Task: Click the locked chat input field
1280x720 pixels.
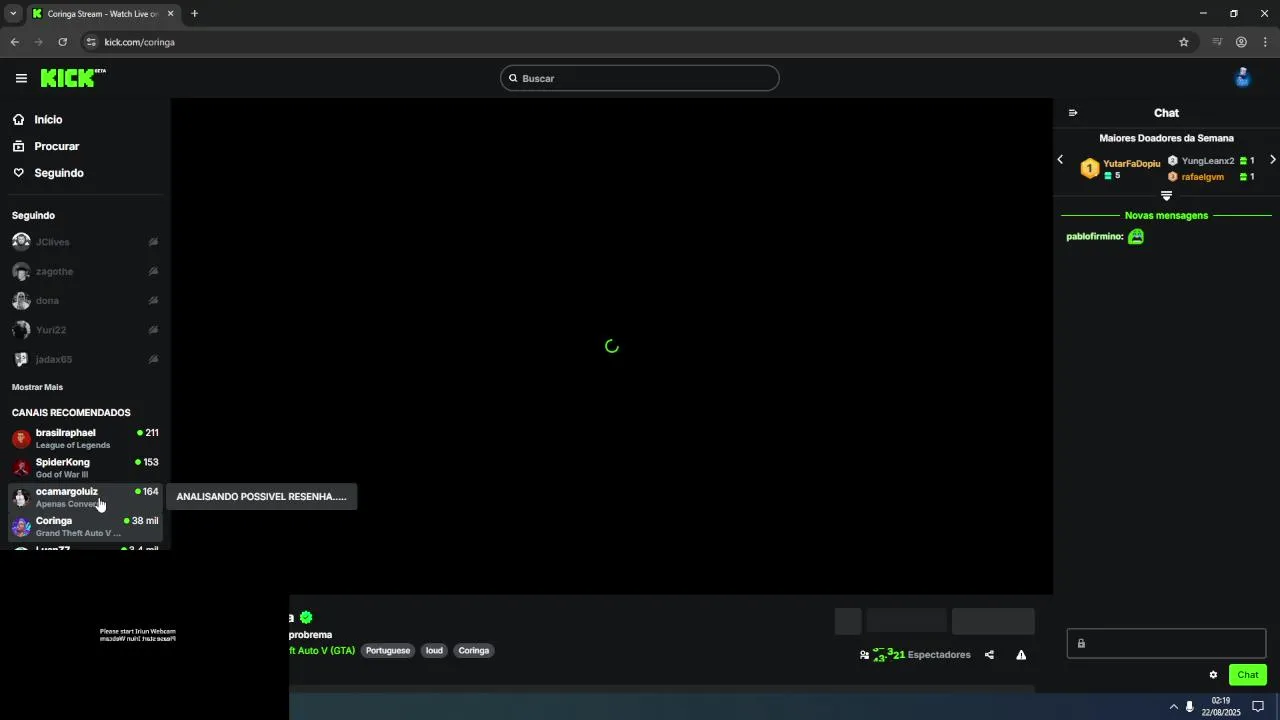Action: tap(1166, 643)
